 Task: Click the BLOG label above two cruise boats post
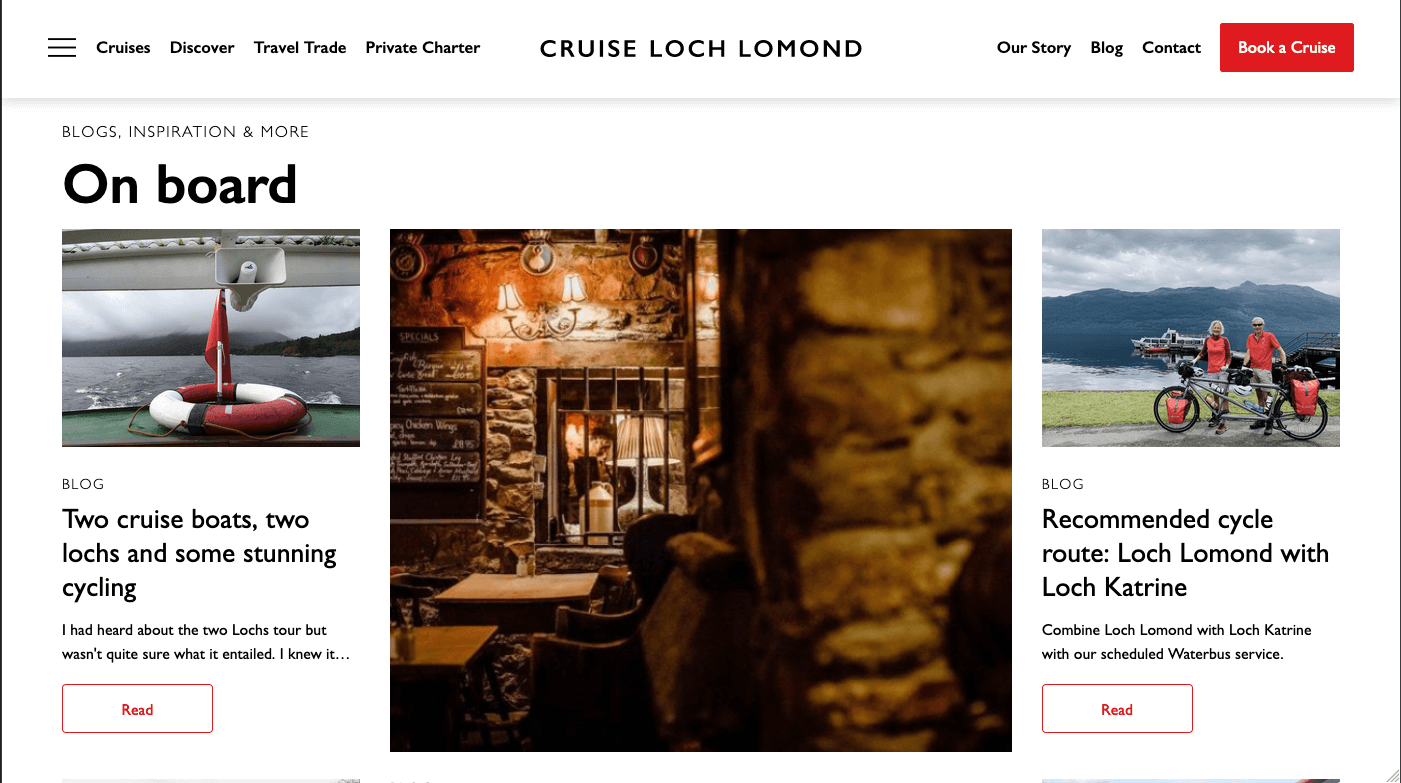coord(83,484)
